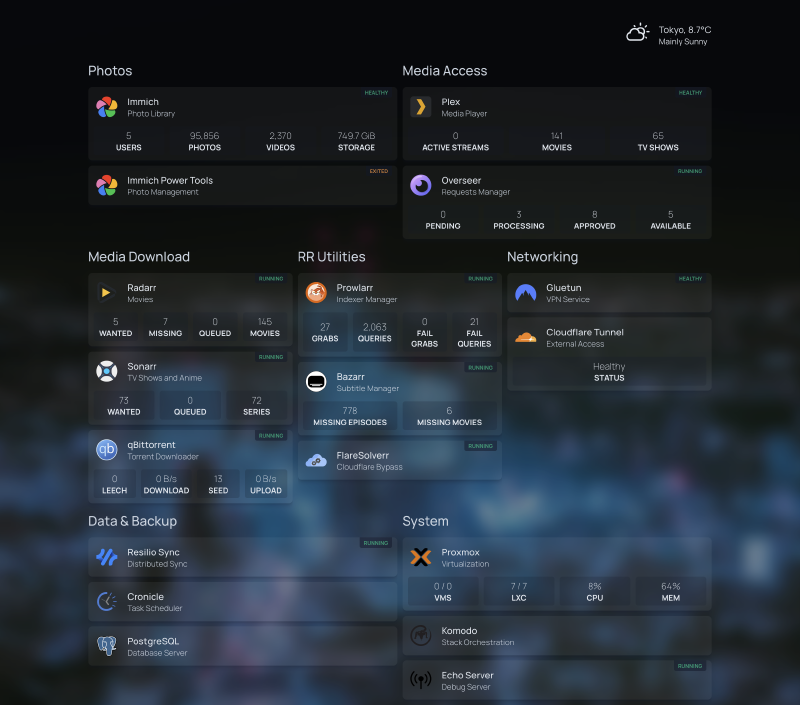Open the Proxmox virtualization icon
Viewport: 800px width, 705px height.
click(x=421, y=558)
